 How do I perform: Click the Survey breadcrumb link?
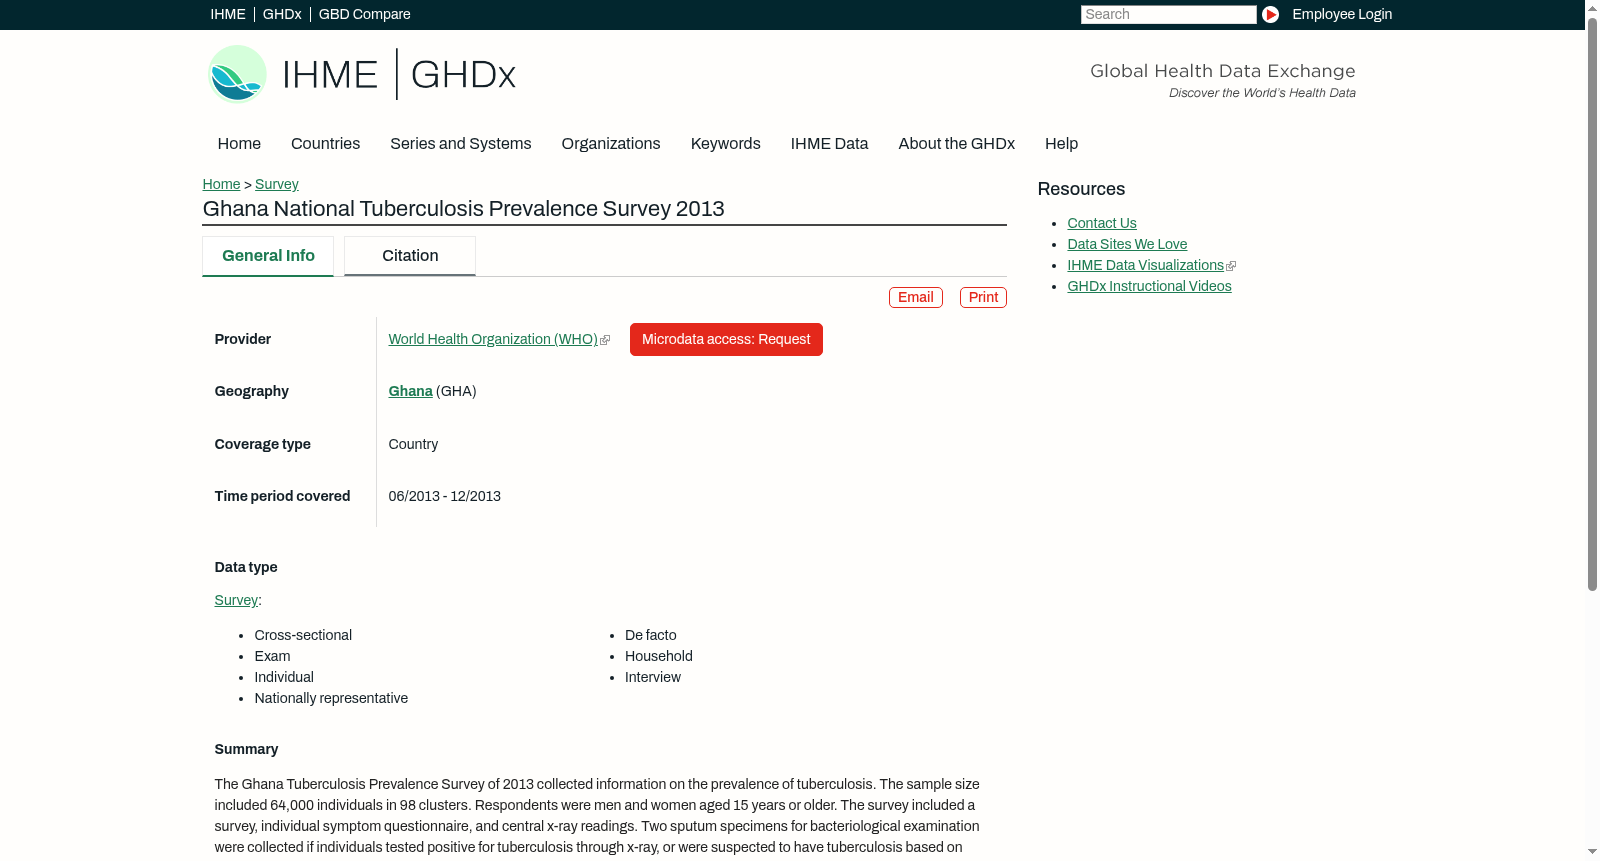pos(277,184)
